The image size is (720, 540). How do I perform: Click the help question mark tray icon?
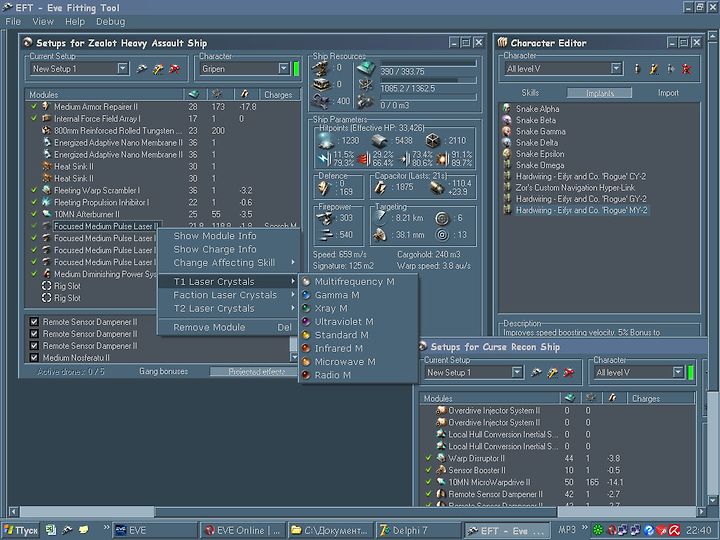[x=648, y=530]
